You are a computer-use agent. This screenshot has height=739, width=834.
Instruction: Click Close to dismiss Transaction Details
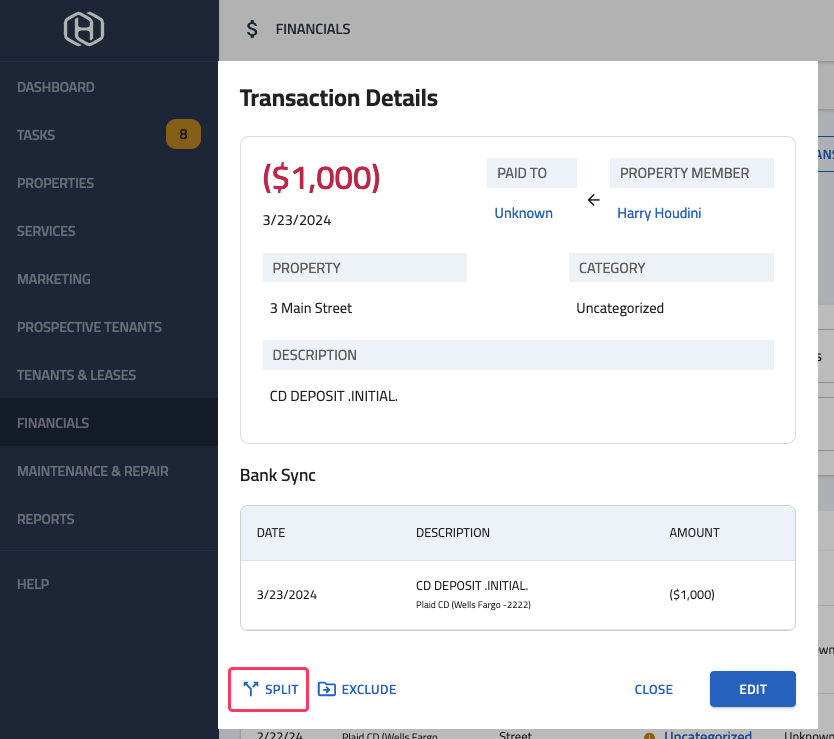653,689
